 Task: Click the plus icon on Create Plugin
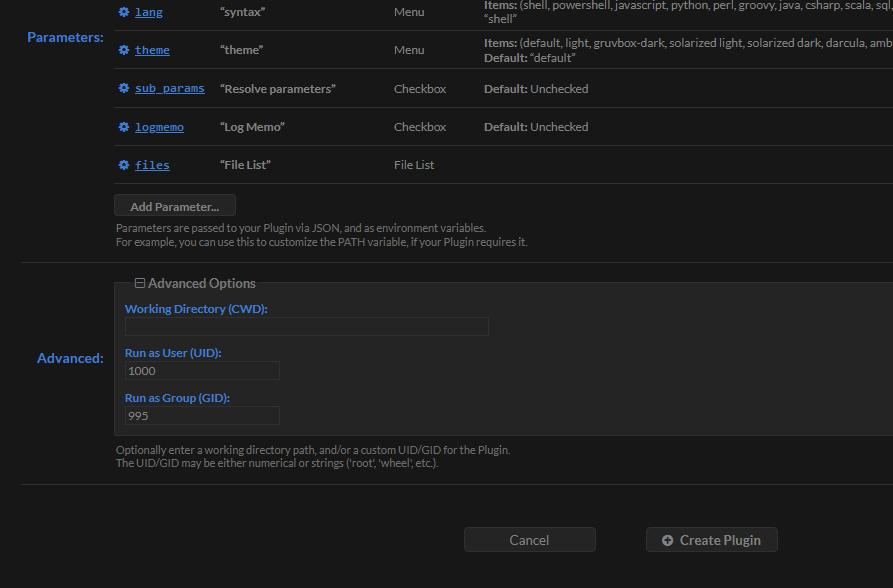click(x=667, y=540)
